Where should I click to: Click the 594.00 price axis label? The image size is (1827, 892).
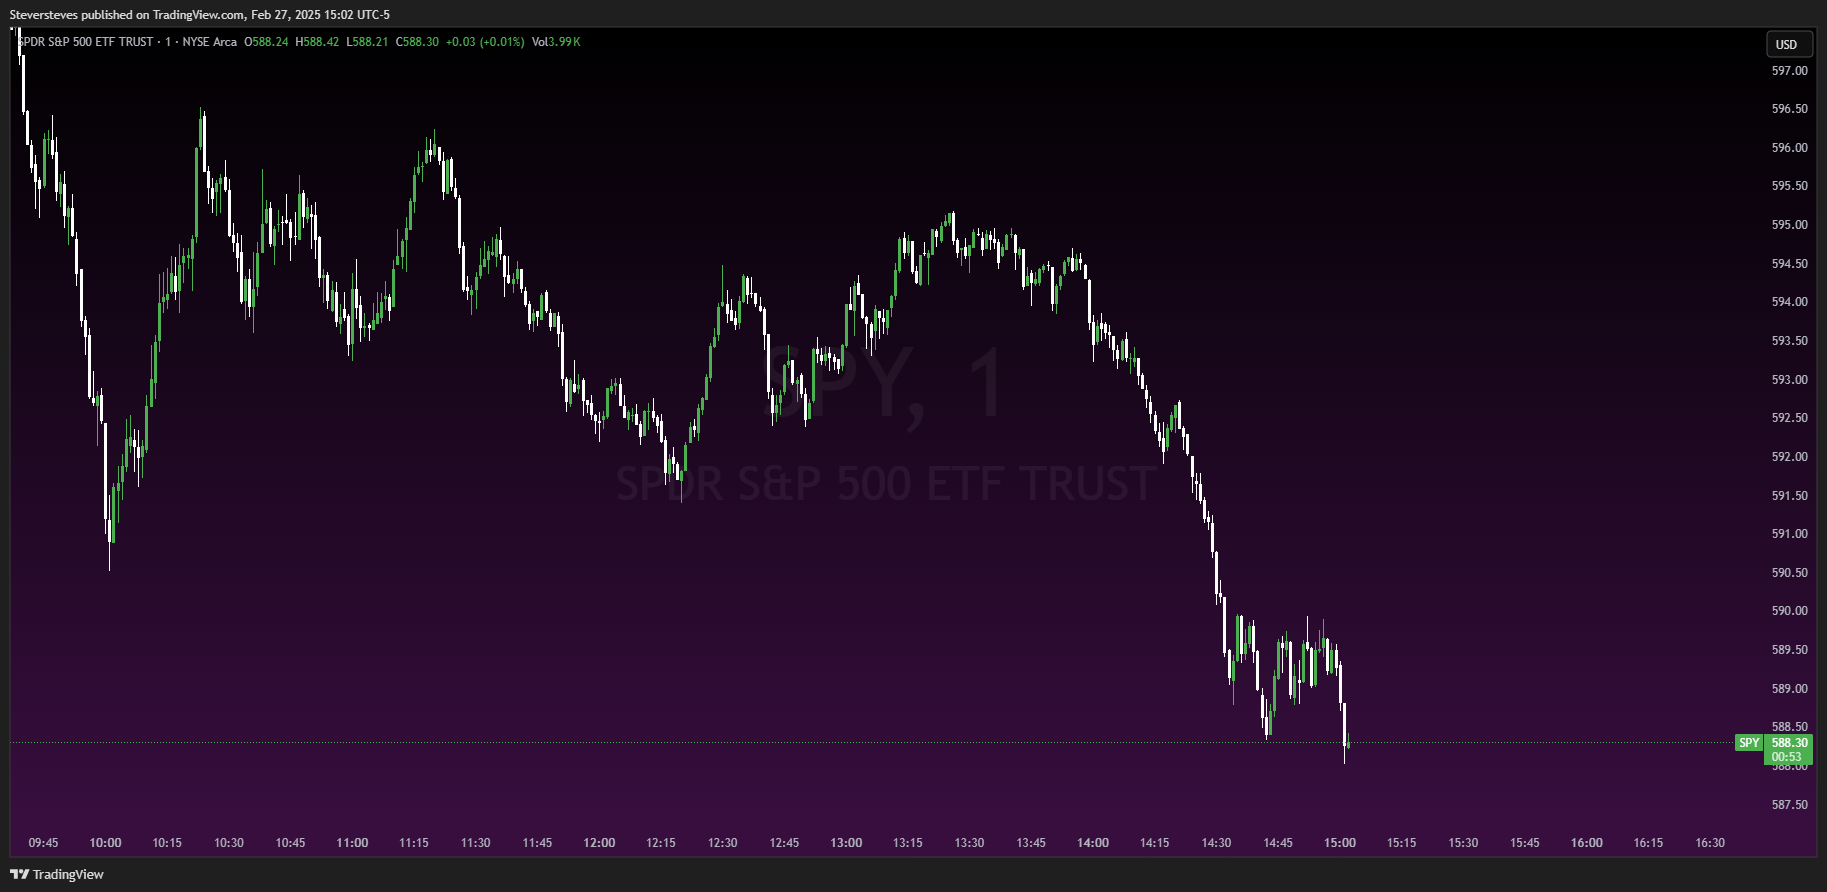click(1789, 302)
